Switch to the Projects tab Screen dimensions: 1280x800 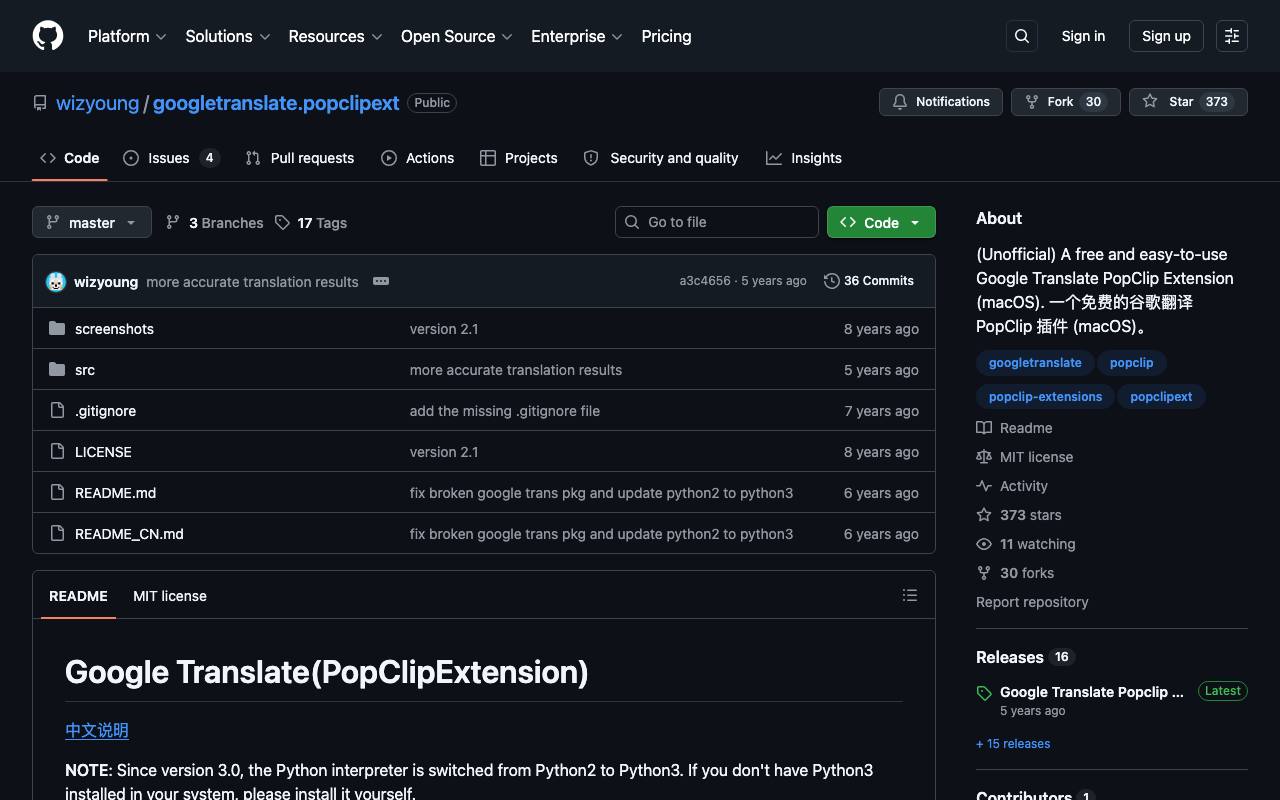click(x=519, y=158)
